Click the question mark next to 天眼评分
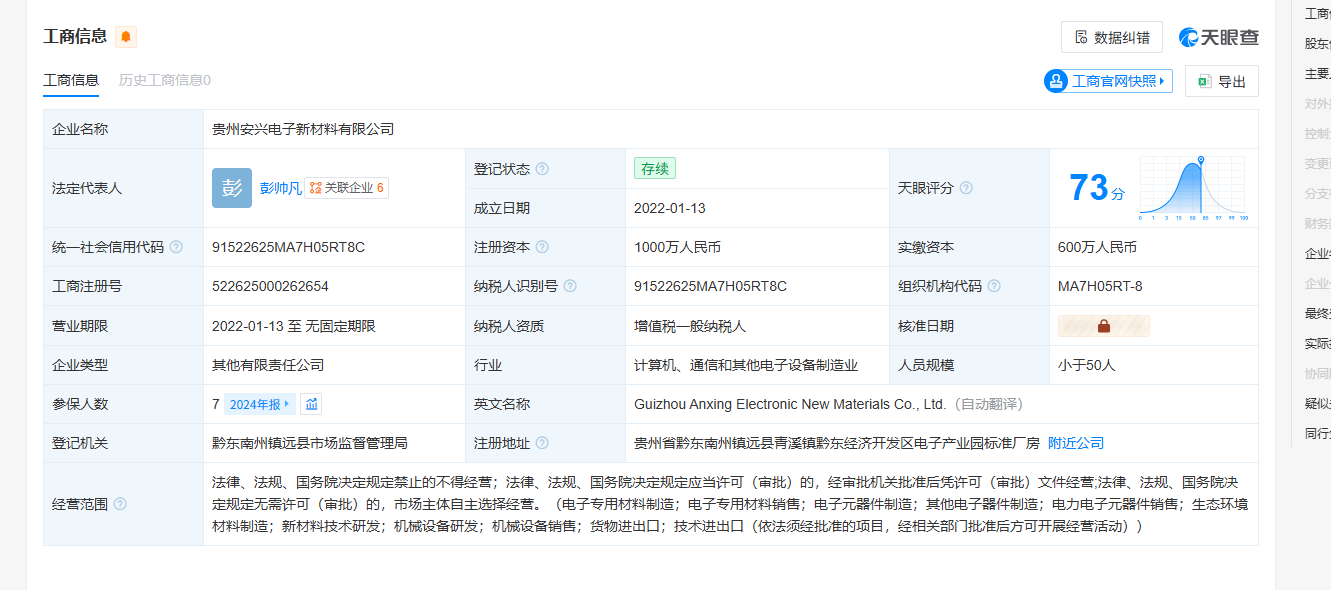 (966, 188)
